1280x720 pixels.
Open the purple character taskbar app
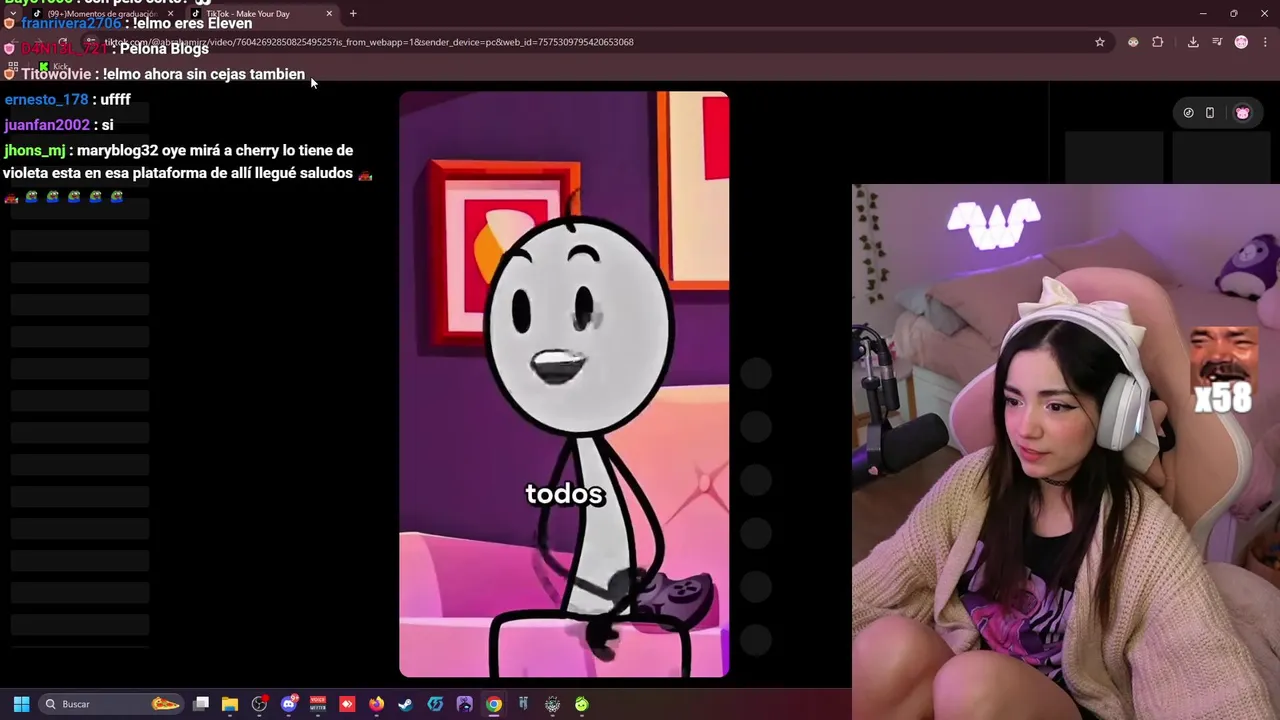tap(464, 704)
